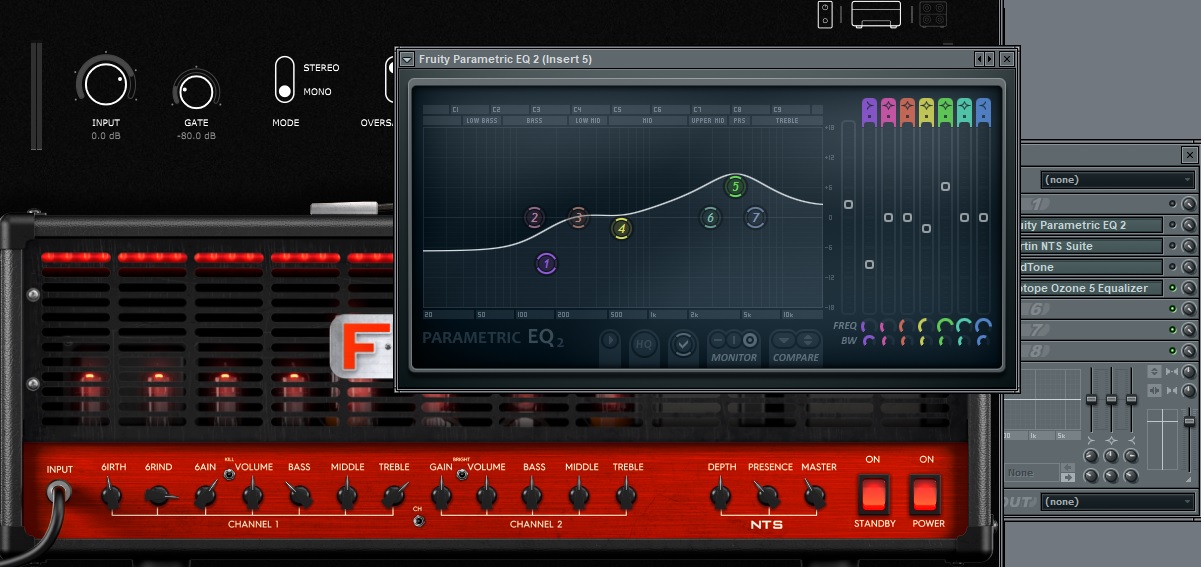Click yellow band 4 filter type icon

(926, 108)
